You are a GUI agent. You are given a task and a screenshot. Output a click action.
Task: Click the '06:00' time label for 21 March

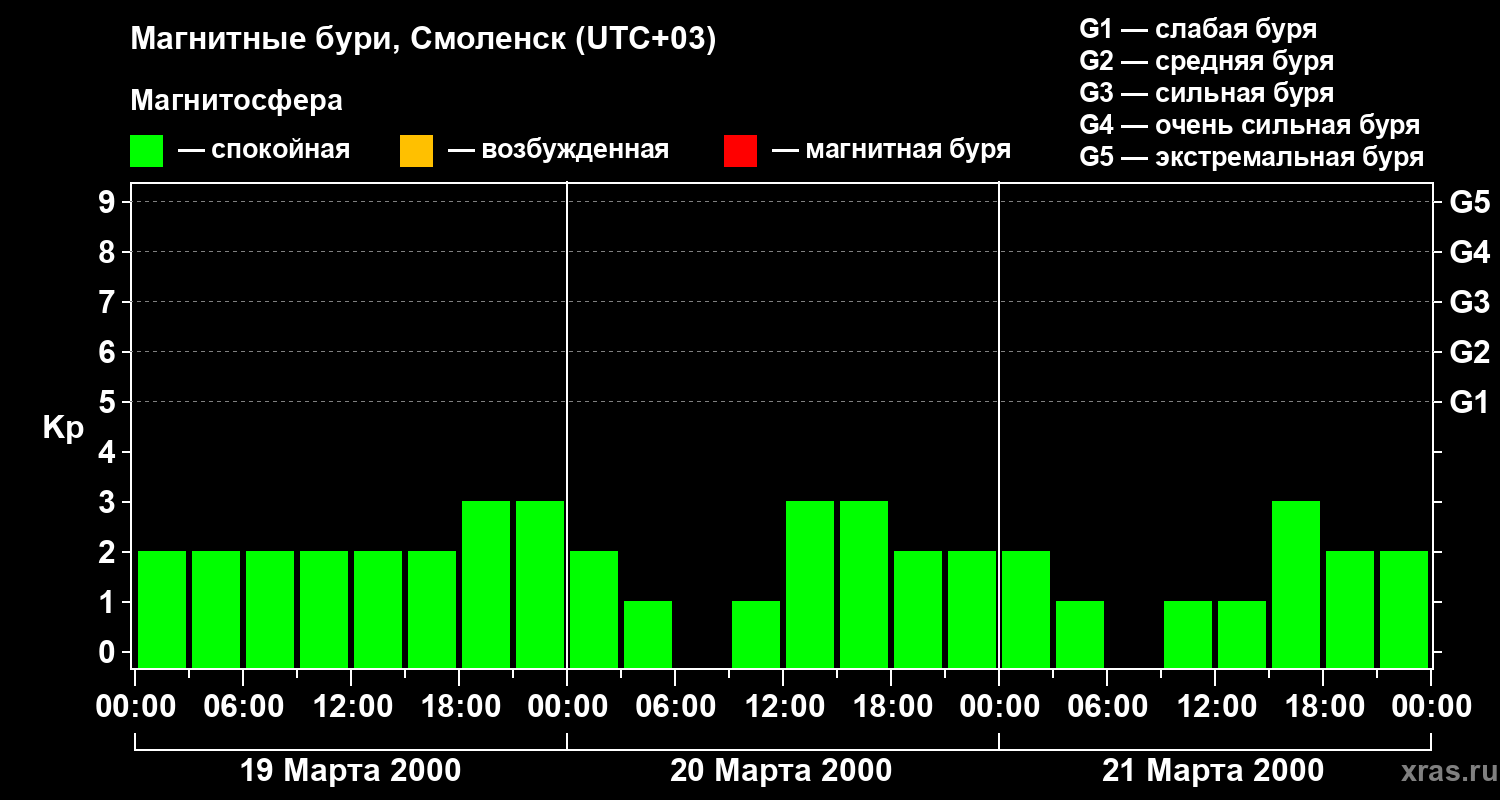pos(1107,707)
